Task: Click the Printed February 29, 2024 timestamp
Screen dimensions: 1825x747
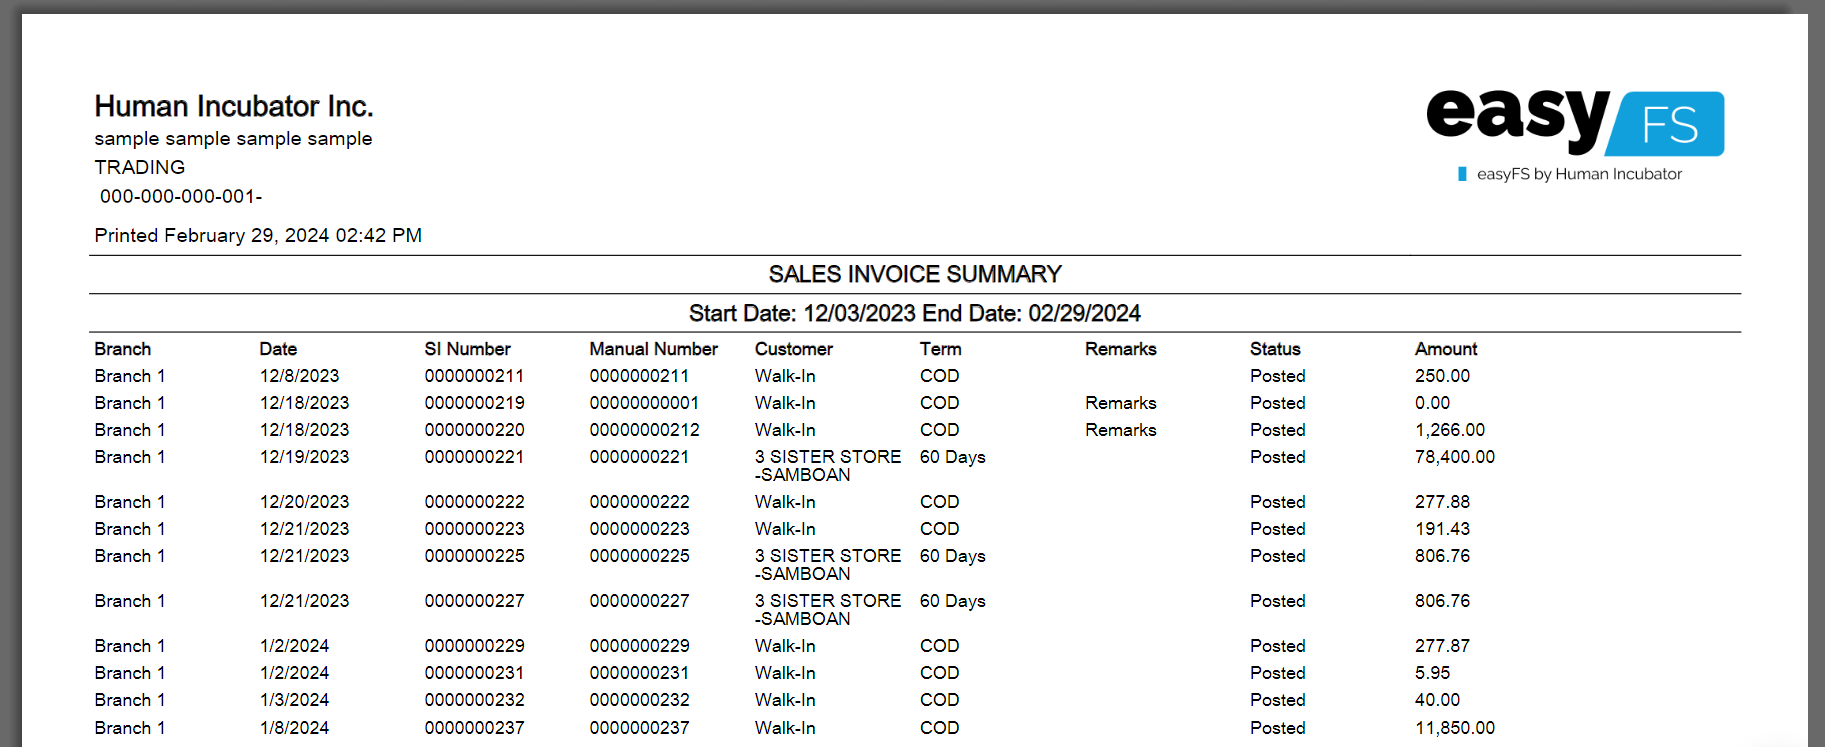Action: point(258,235)
